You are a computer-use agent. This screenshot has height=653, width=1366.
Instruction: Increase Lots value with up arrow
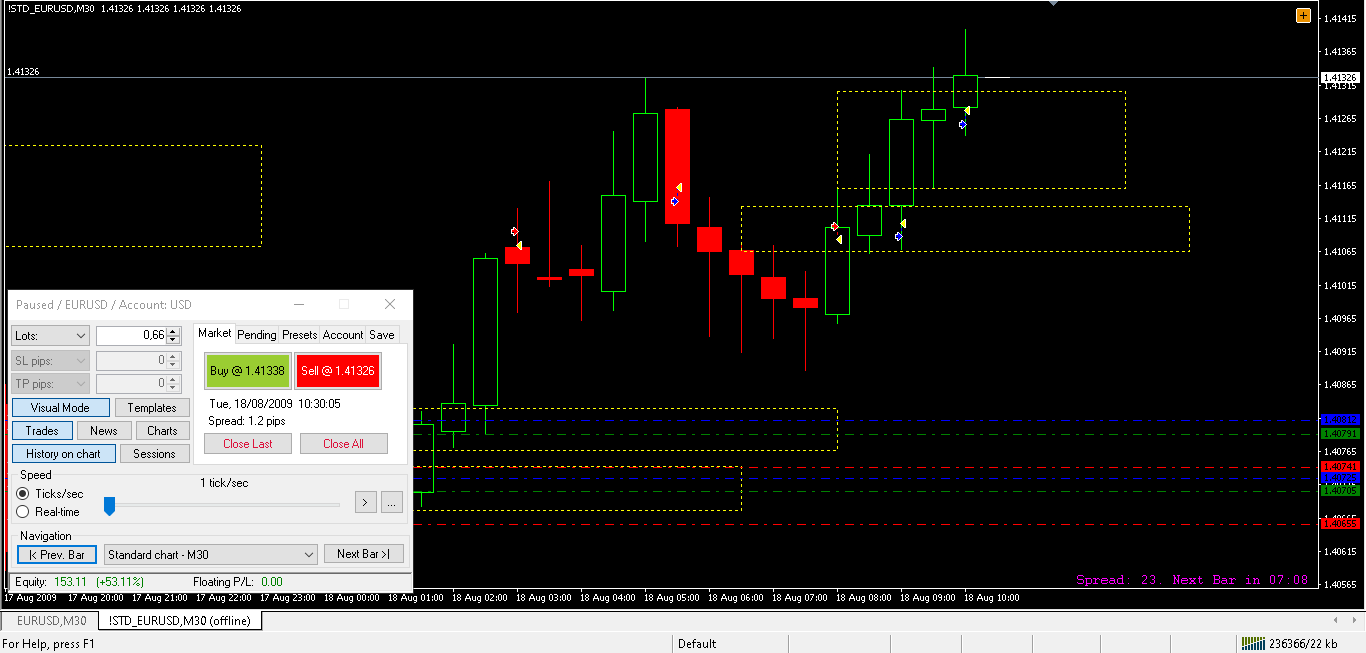click(172, 331)
